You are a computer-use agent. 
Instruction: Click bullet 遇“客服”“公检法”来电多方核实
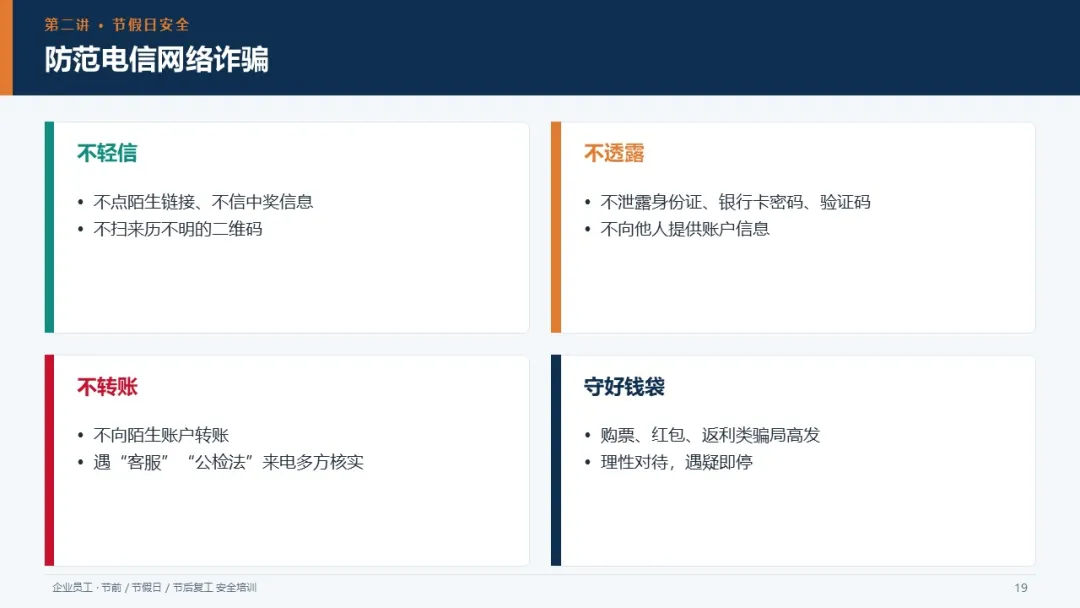point(229,462)
